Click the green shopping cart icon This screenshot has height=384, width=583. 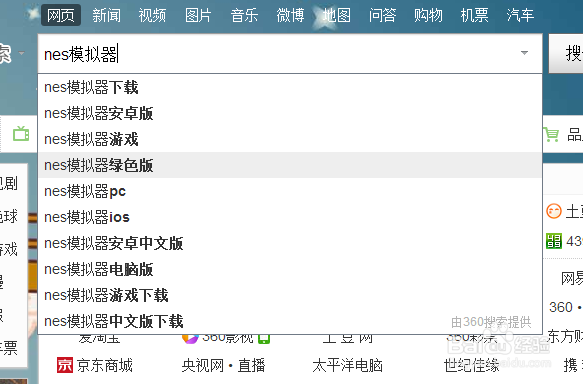[551, 134]
